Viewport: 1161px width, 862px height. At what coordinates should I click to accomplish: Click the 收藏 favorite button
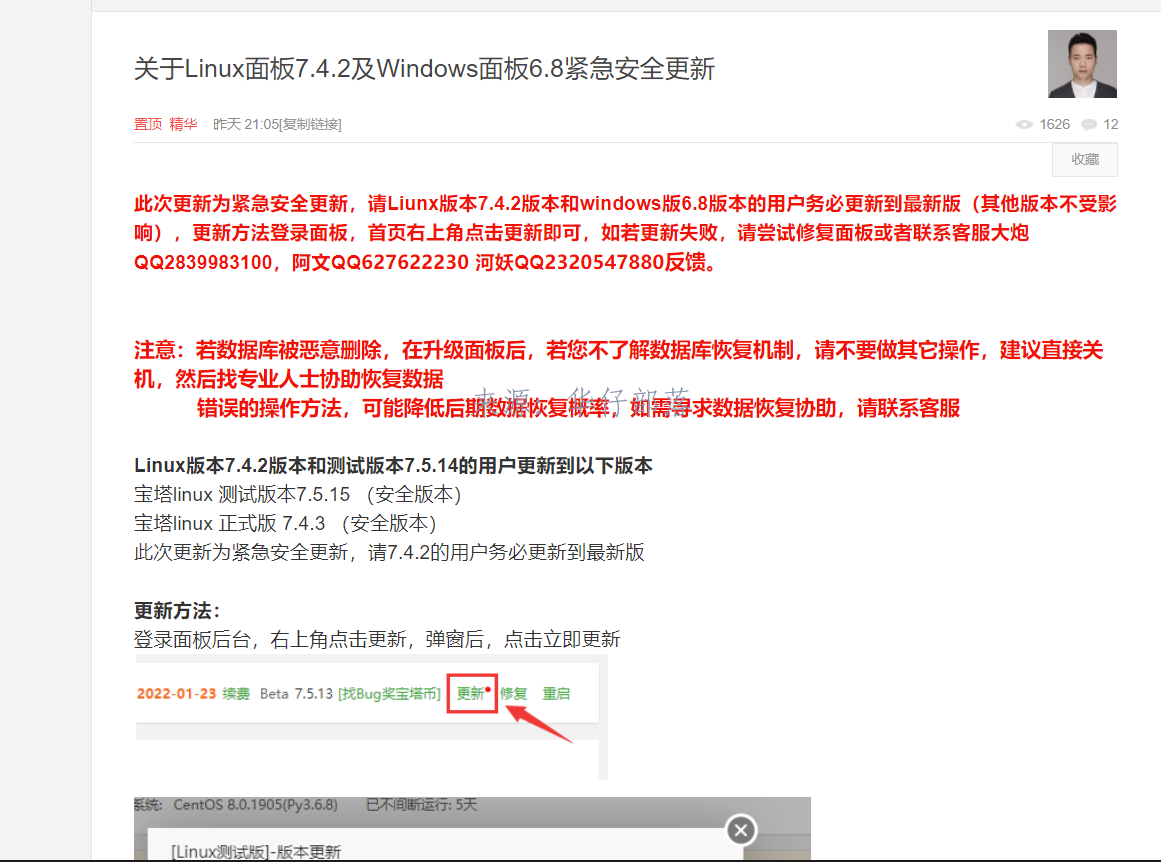click(x=1085, y=159)
